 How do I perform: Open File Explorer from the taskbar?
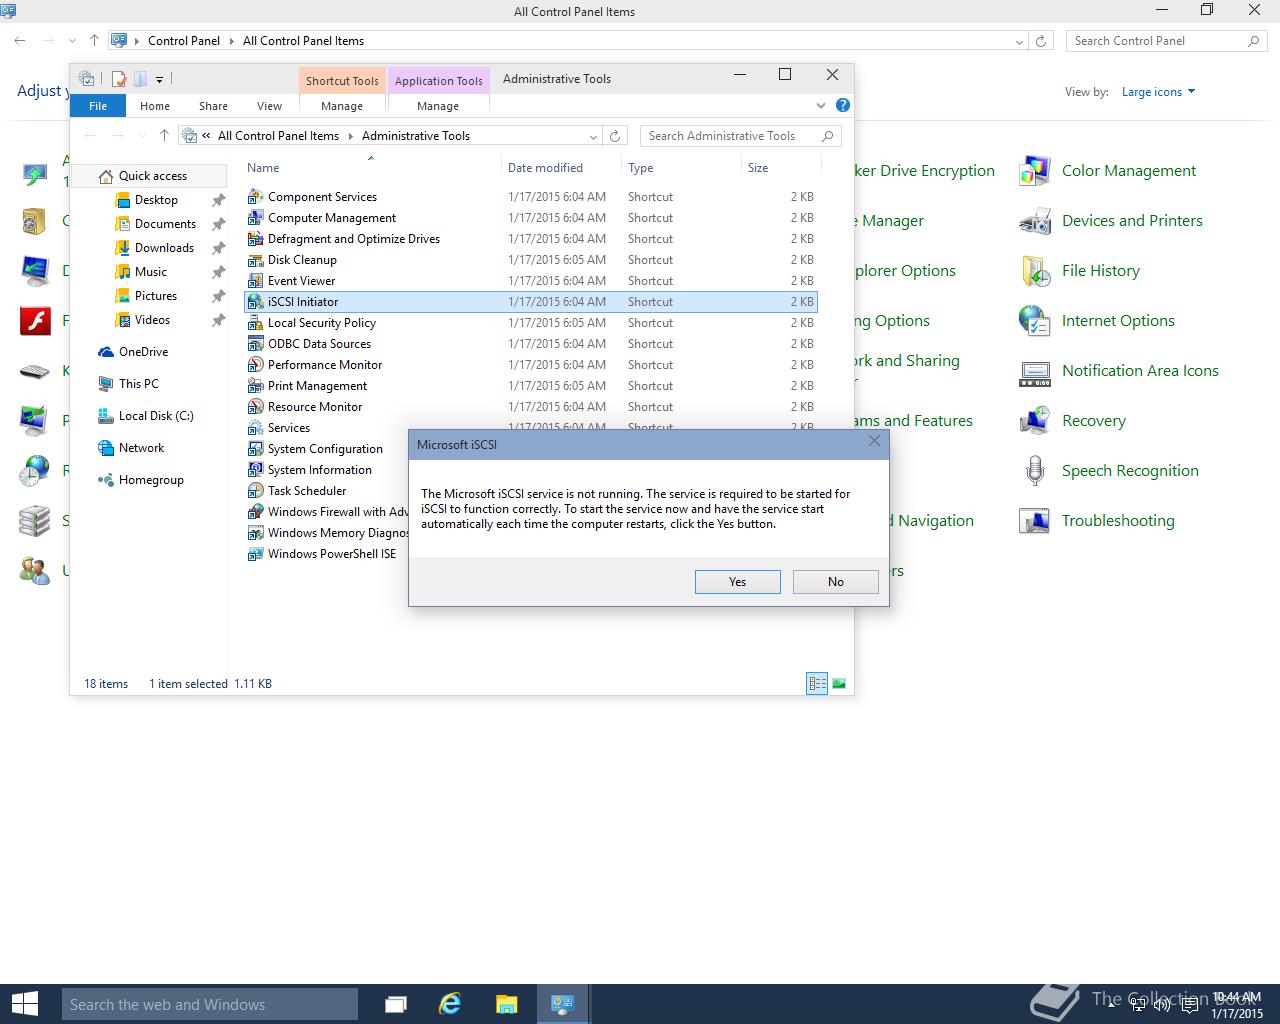[x=506, y=1004]
